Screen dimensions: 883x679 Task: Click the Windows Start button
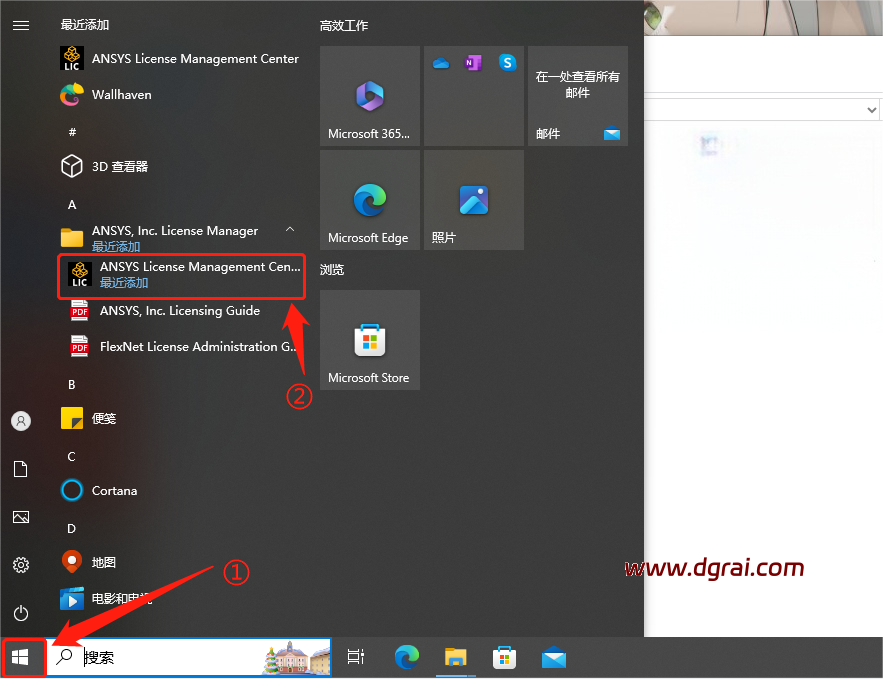(x=21, y=657)
